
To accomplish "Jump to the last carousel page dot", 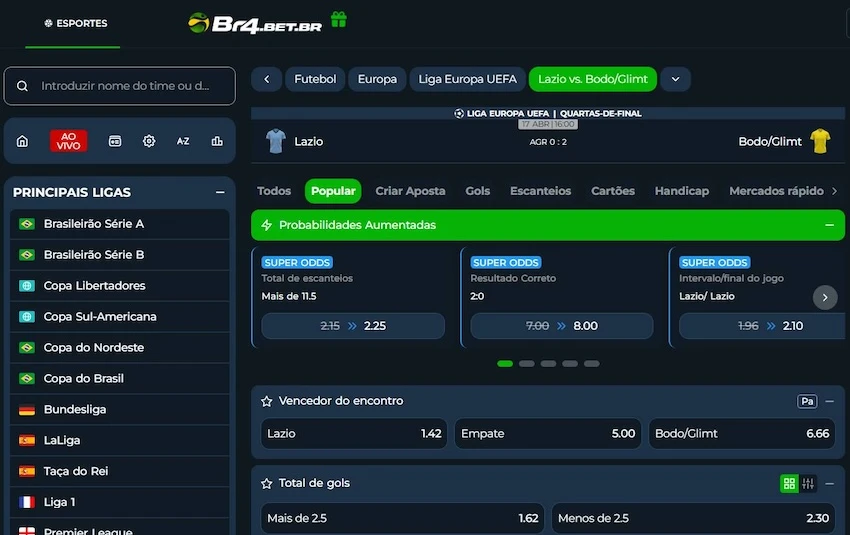I will point(591,364).
